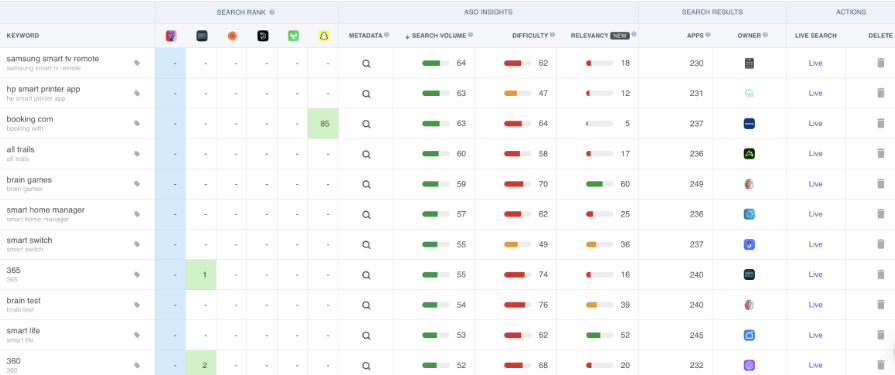Open metadata search for samsung smart tv remote
Image resolution: width=895 pixels, height=375 pixels.
click(x=366, y=63)
